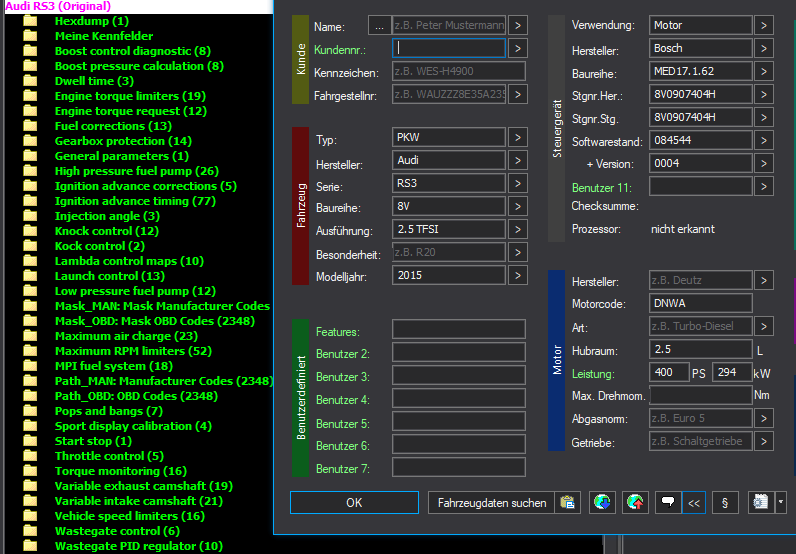Click the folder icon beside Torque monitoring (16)
The height and width of the screenshot is (554, 796).
(30, 471)
